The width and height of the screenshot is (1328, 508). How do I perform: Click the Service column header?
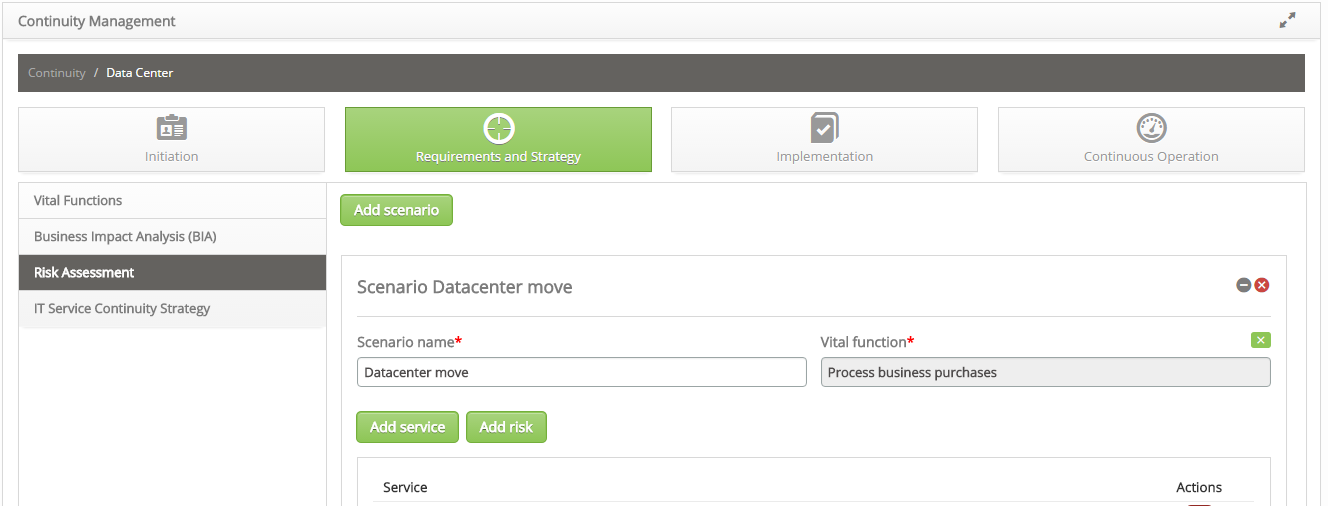(x=405, y=487)
